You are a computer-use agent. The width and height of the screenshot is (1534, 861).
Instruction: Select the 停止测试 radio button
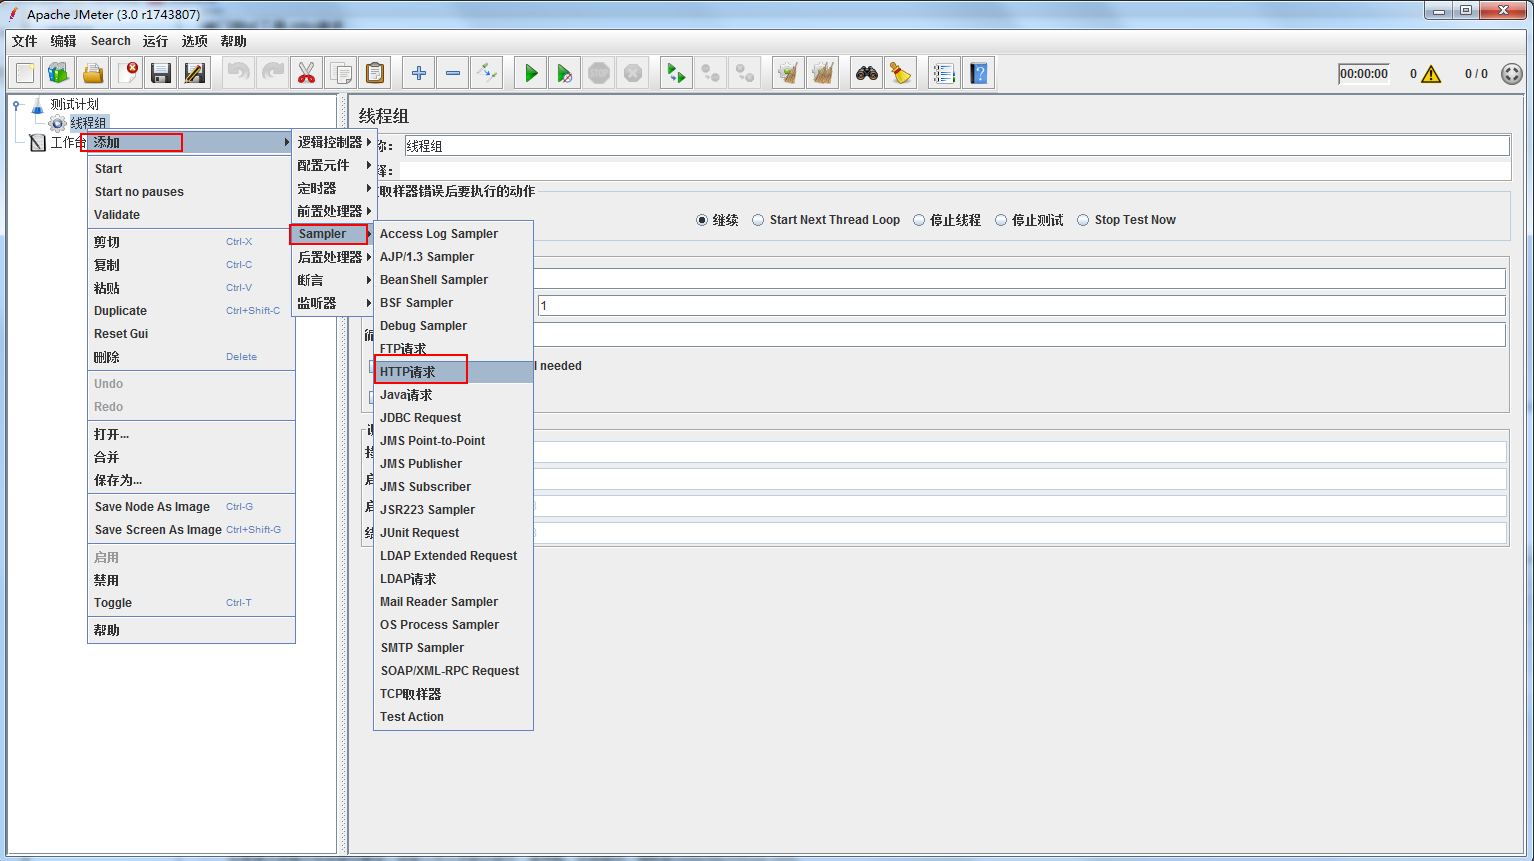tap(1001, 220)
